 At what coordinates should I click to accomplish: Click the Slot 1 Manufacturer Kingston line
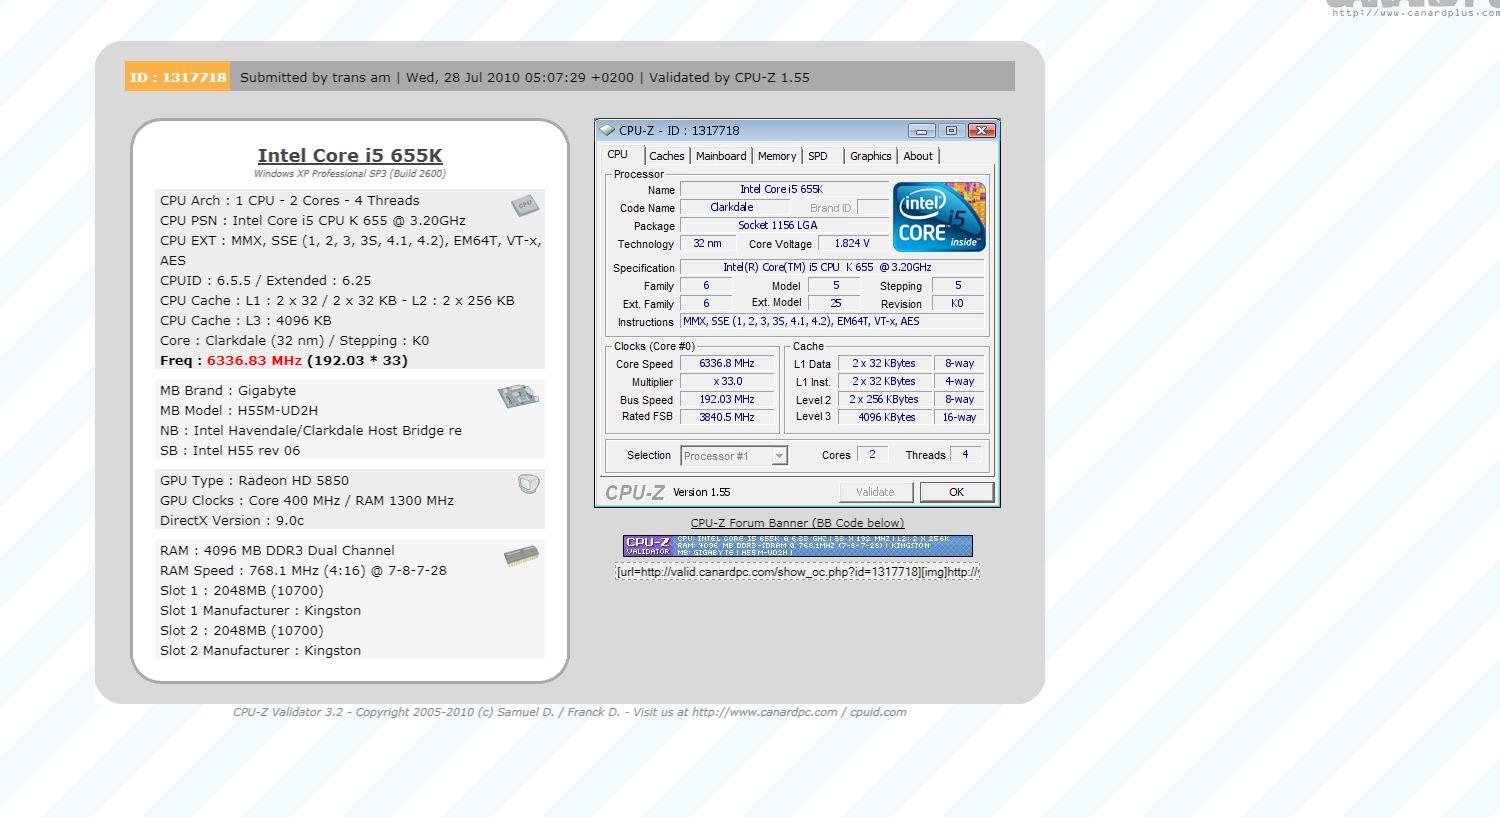(260, 610)
